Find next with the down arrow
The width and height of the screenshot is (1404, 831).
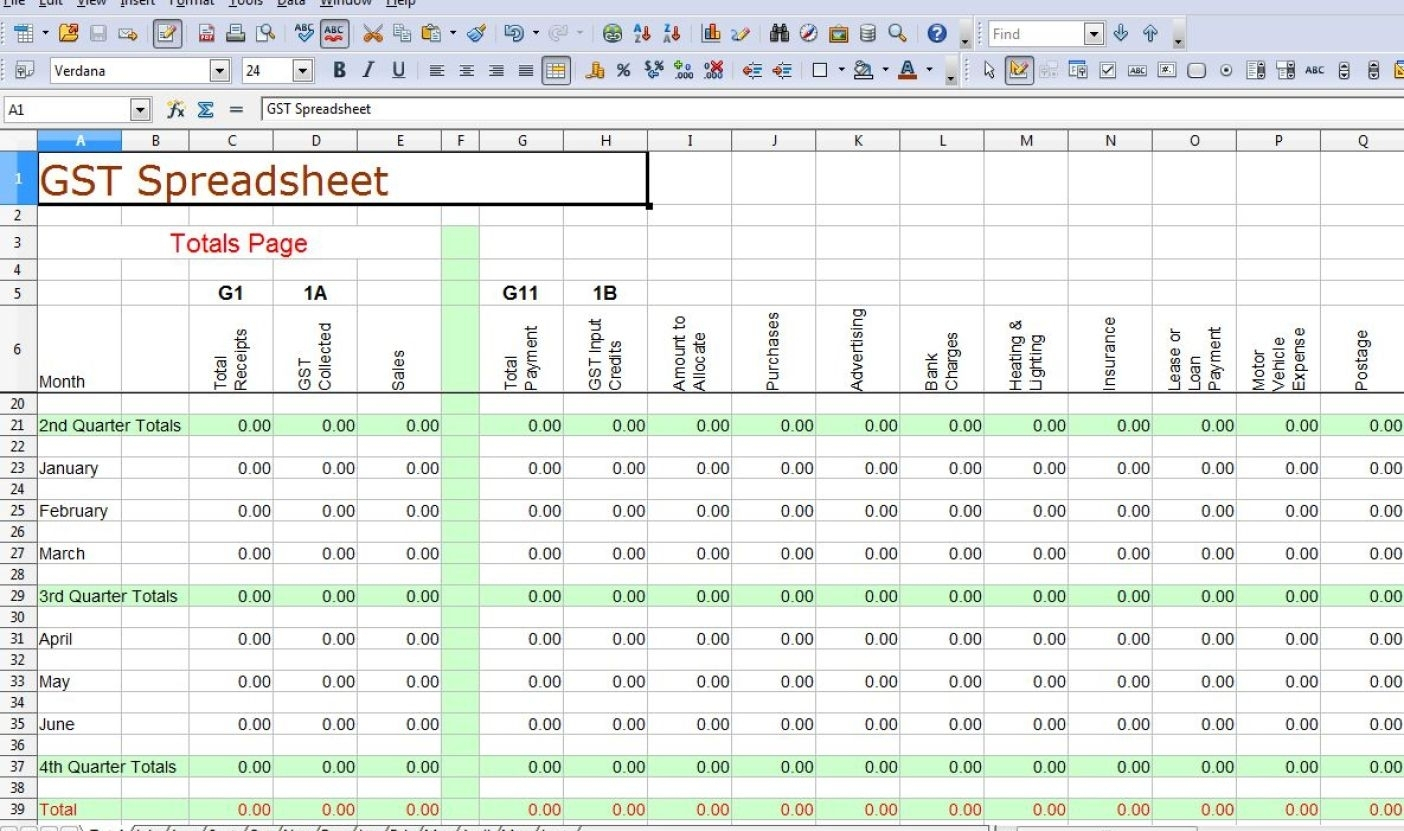(x=1121, y=34)
